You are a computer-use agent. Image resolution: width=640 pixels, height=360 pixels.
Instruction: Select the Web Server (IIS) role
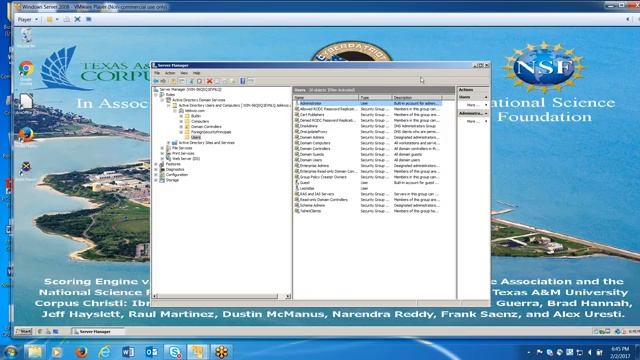(x=186, y=159)
